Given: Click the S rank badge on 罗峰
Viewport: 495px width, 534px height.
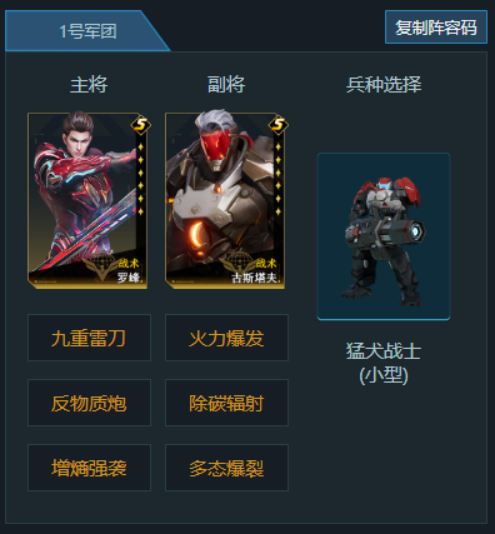Looking at the screenshot, I should (141, 125).
